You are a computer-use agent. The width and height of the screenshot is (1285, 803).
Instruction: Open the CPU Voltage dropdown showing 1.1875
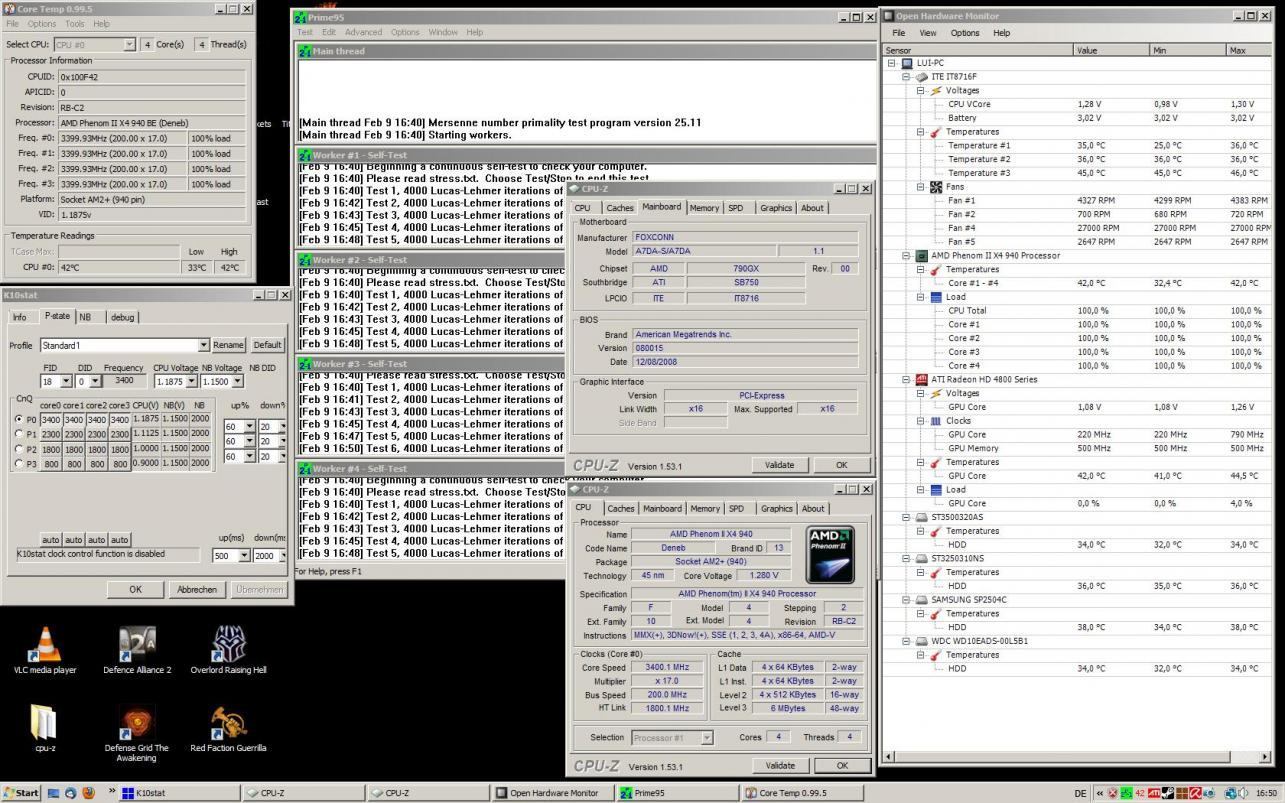pyautogui.click(x=191, y=381)
